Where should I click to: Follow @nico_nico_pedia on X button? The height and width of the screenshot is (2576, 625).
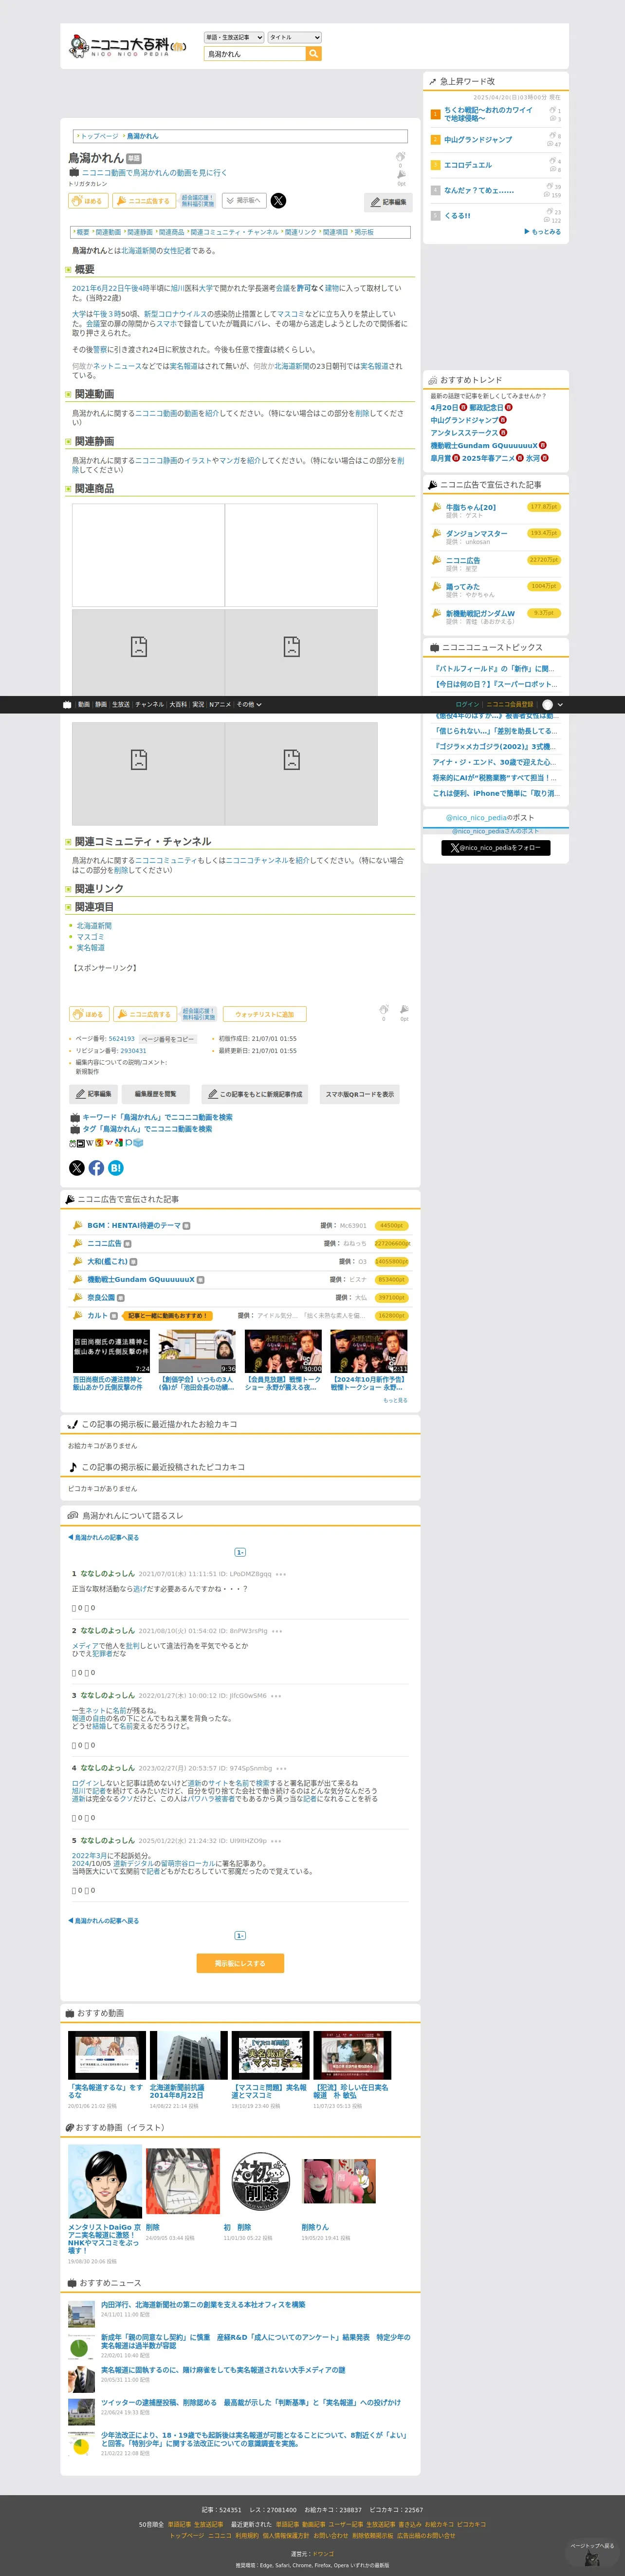point(496,848)
